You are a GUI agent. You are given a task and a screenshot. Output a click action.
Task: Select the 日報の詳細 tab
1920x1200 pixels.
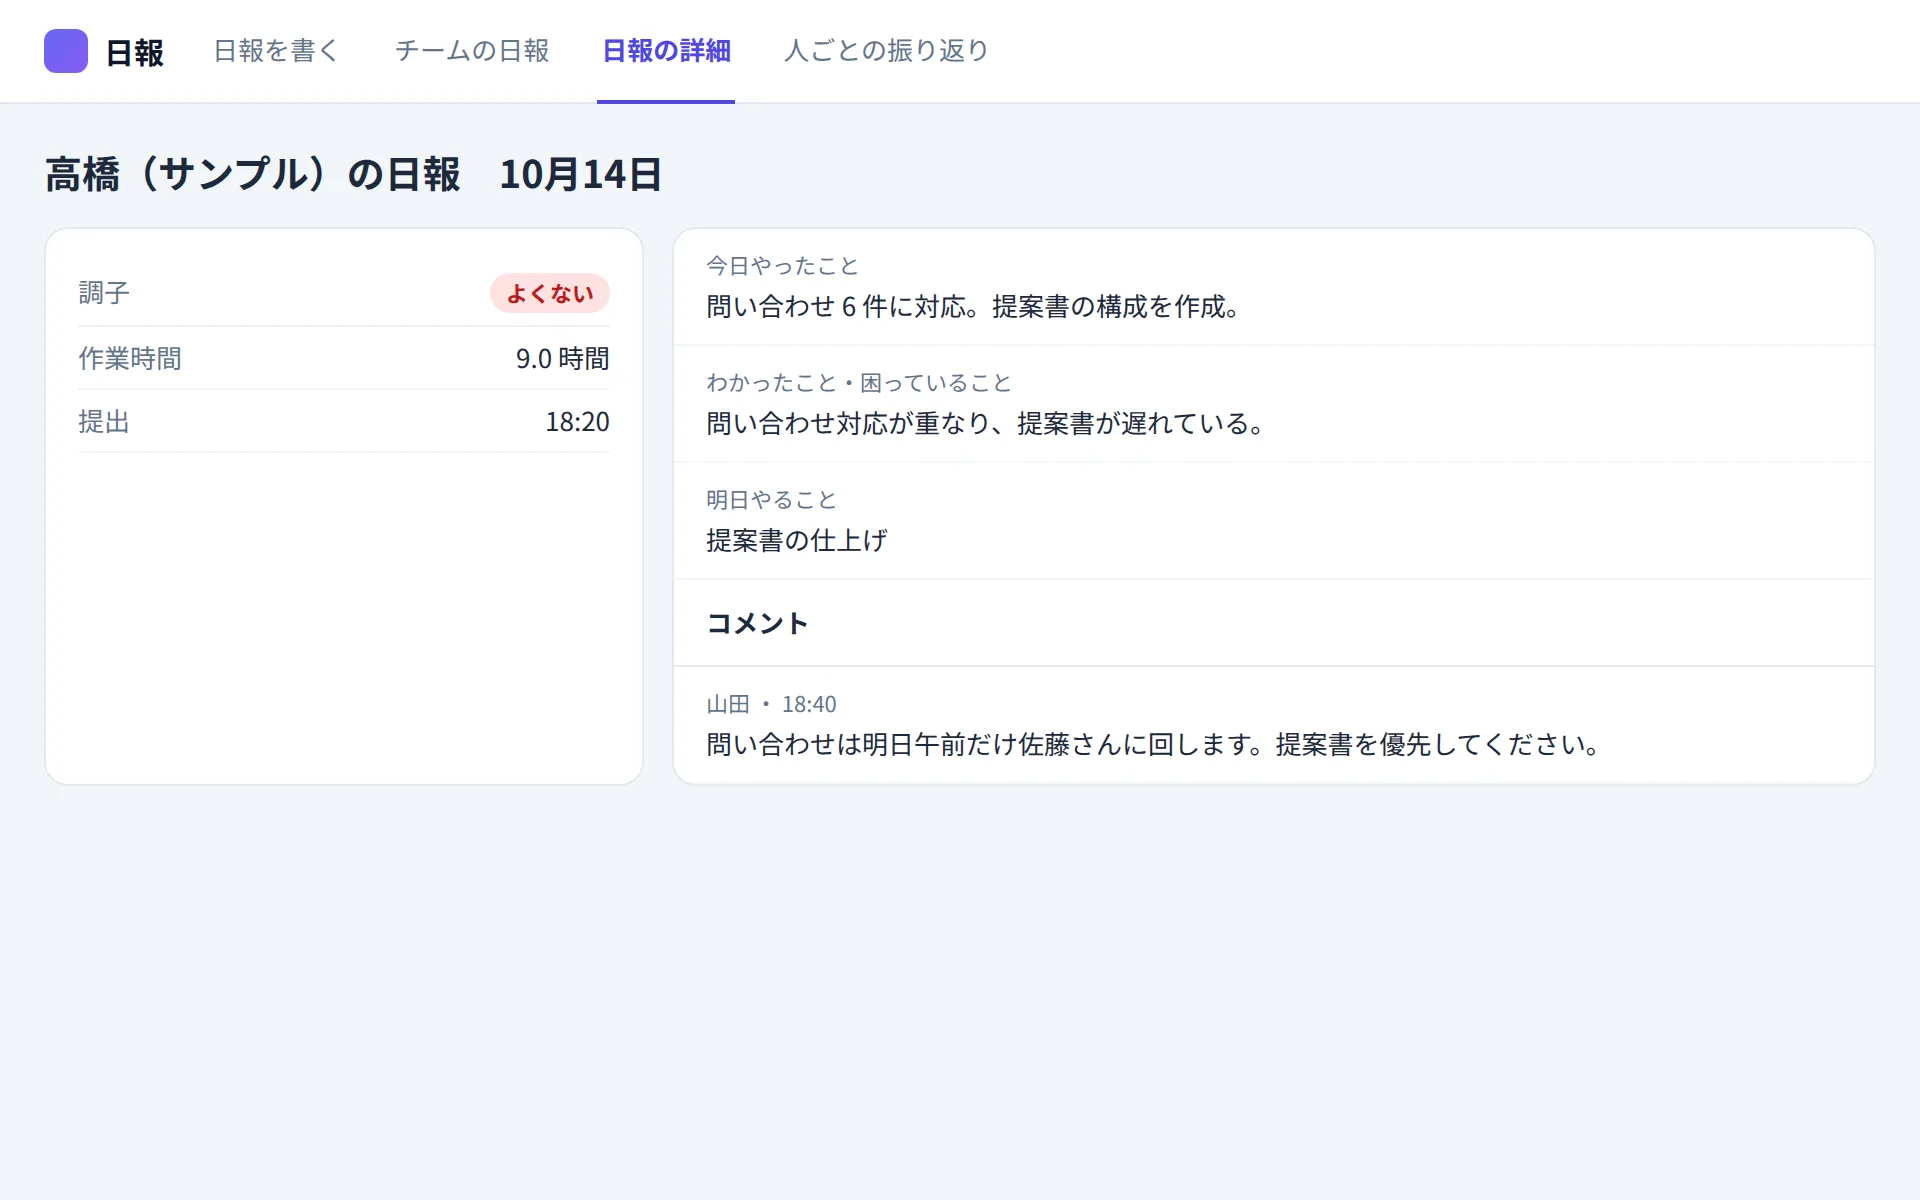point(666,51)
